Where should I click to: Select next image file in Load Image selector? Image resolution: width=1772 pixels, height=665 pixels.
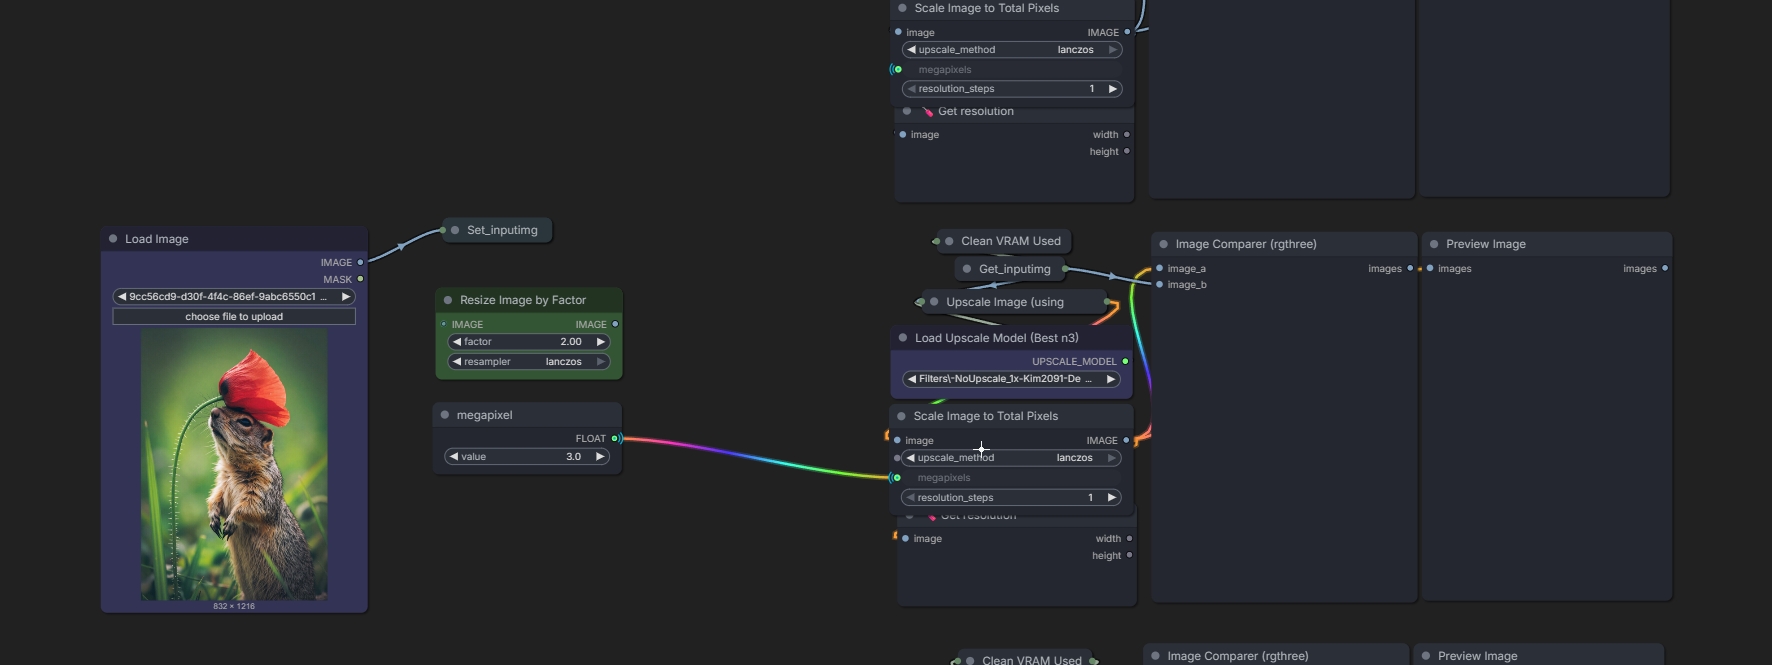coord(346,297)
